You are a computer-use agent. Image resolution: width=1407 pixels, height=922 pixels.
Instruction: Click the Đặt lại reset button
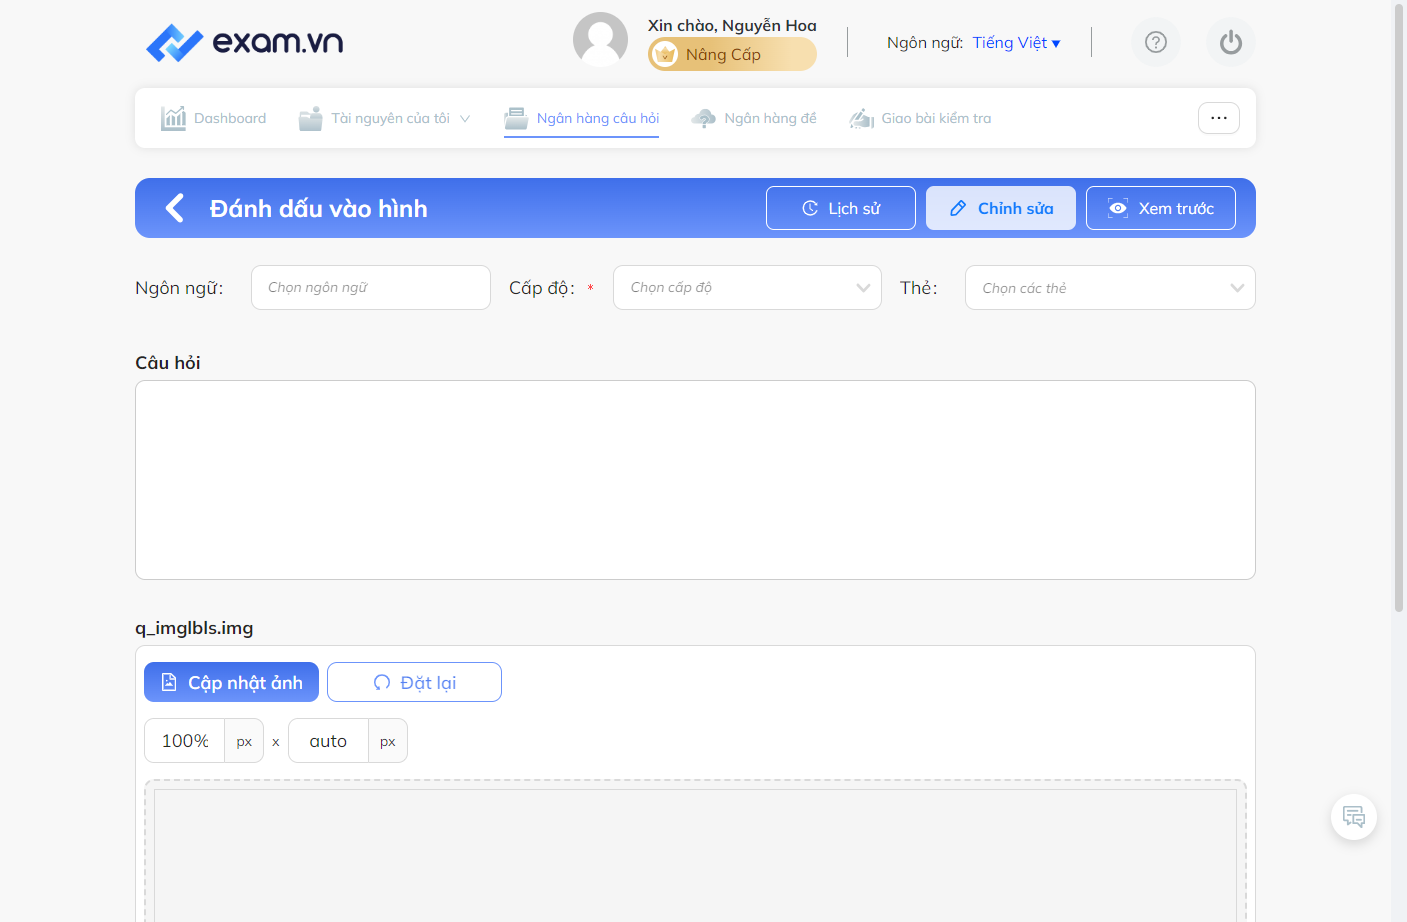tap(414, 682)
